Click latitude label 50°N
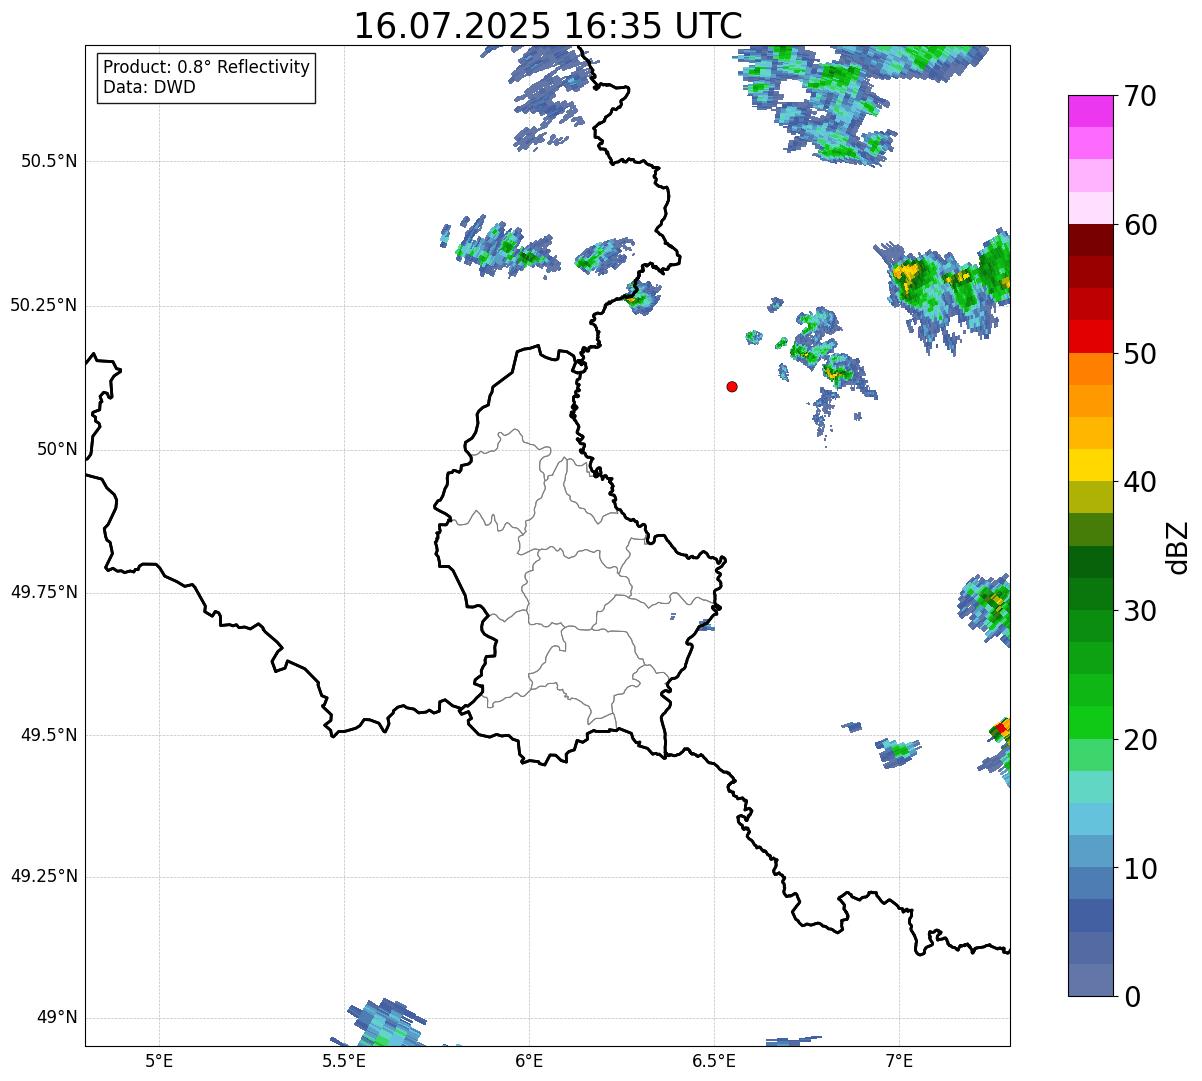 pos(58,449)
